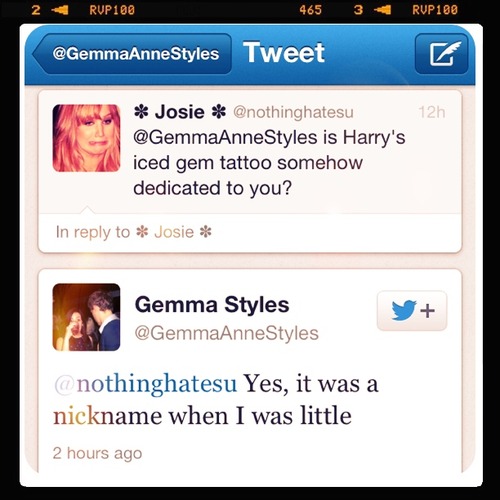Go back to @GemmaAnneStyles profile

132,54
